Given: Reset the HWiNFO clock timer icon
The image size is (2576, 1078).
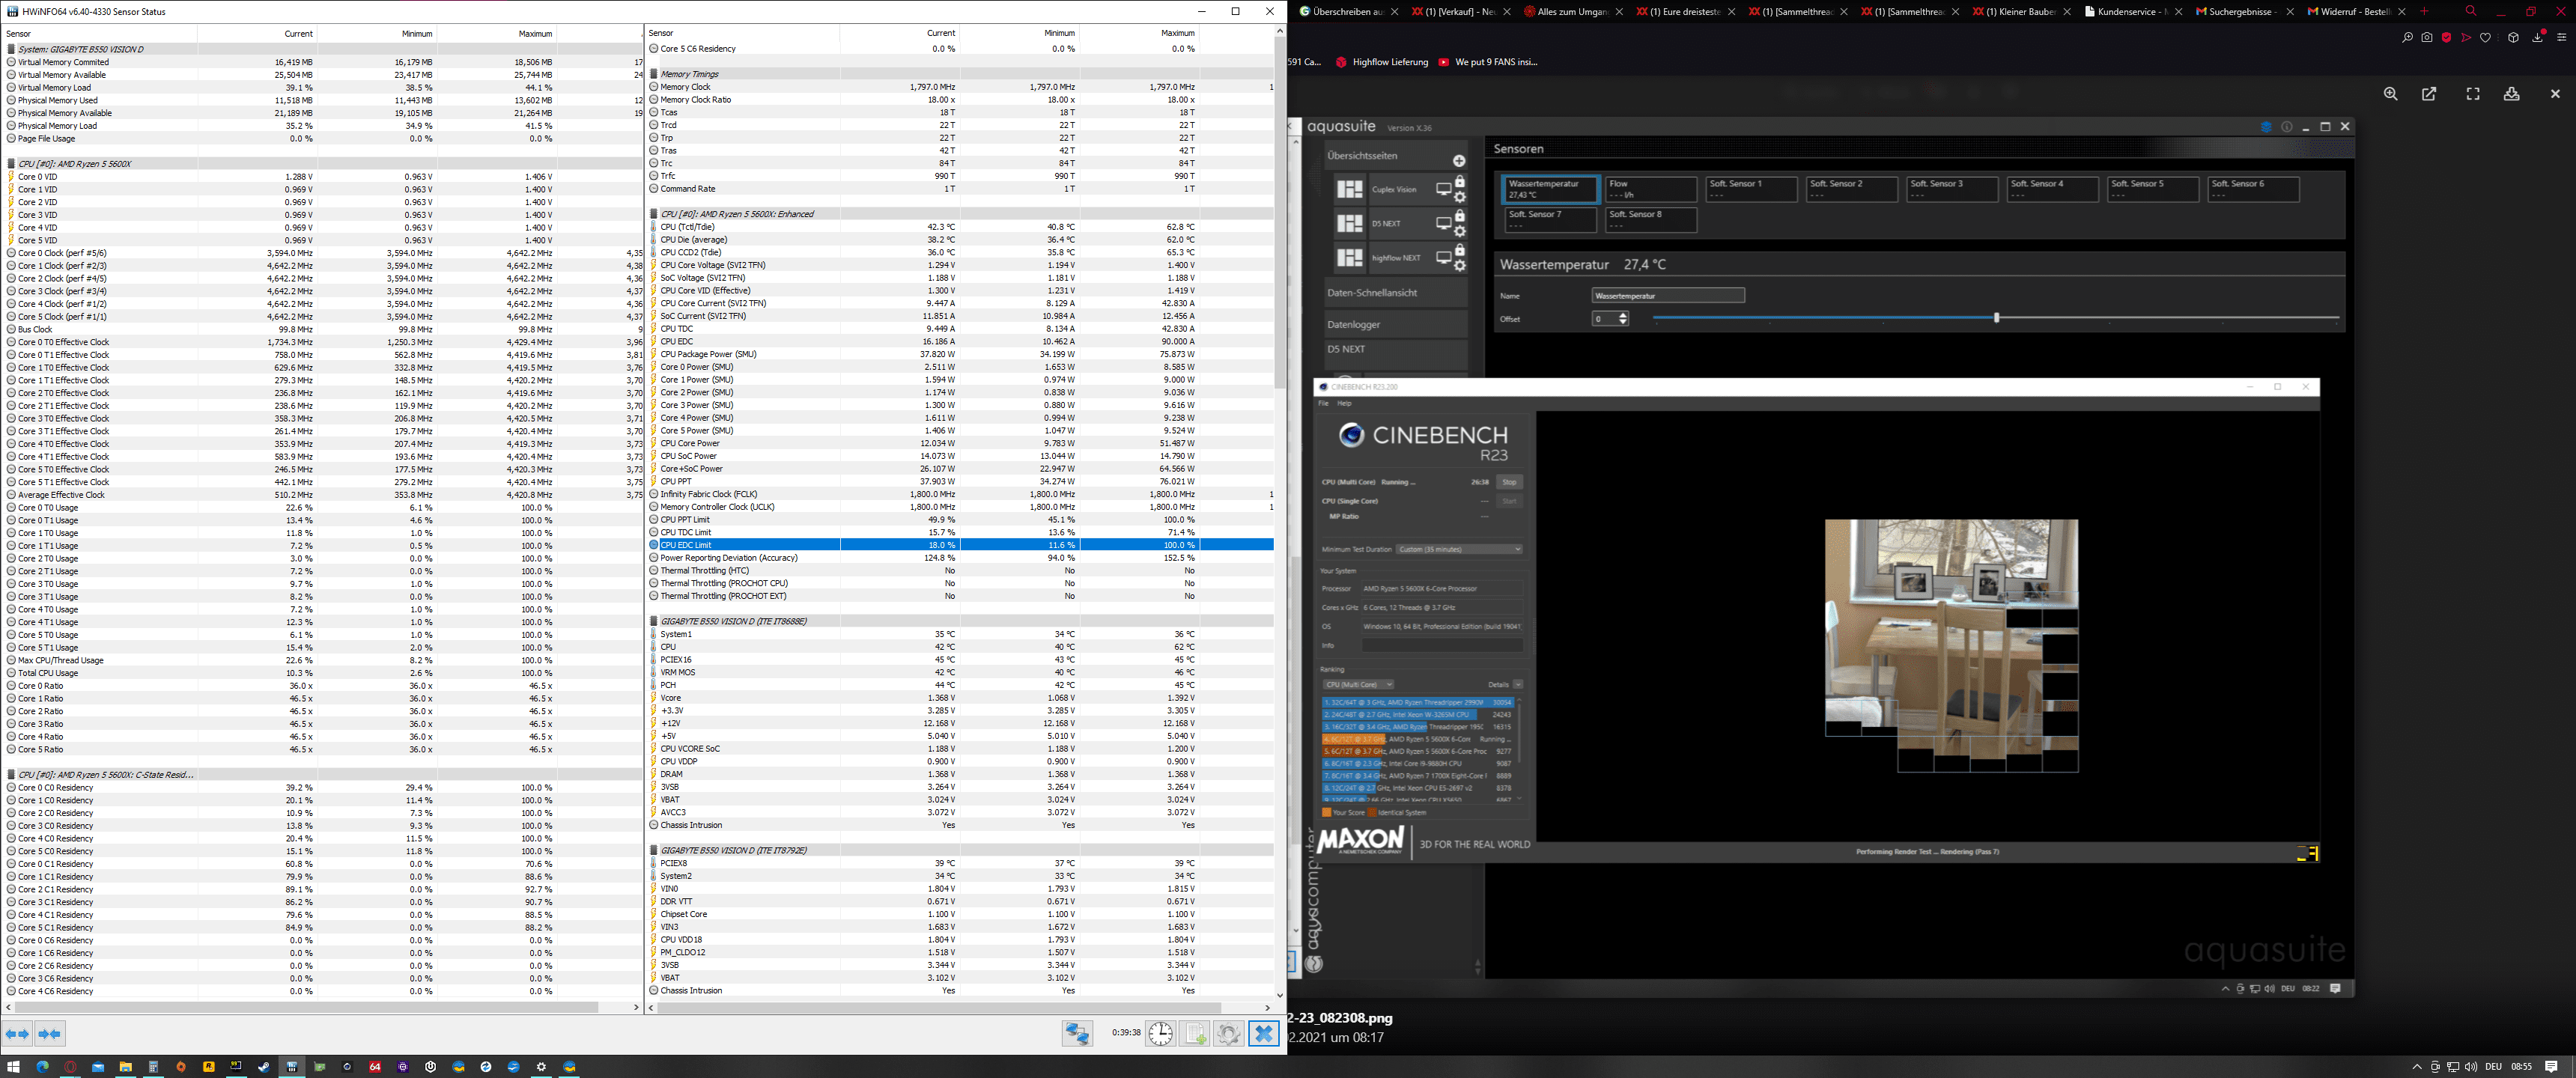Looking at the screenshot, I should pos(1160,1034).
